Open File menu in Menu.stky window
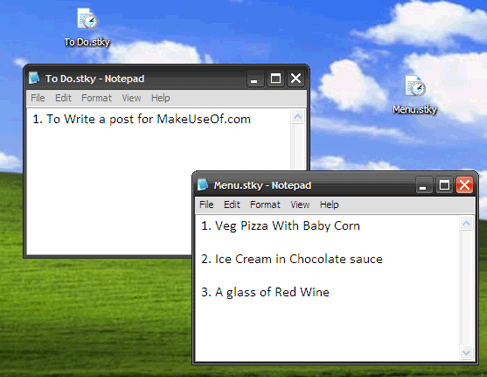This screenshot has width=487, height=377. (x=206, y=205)
